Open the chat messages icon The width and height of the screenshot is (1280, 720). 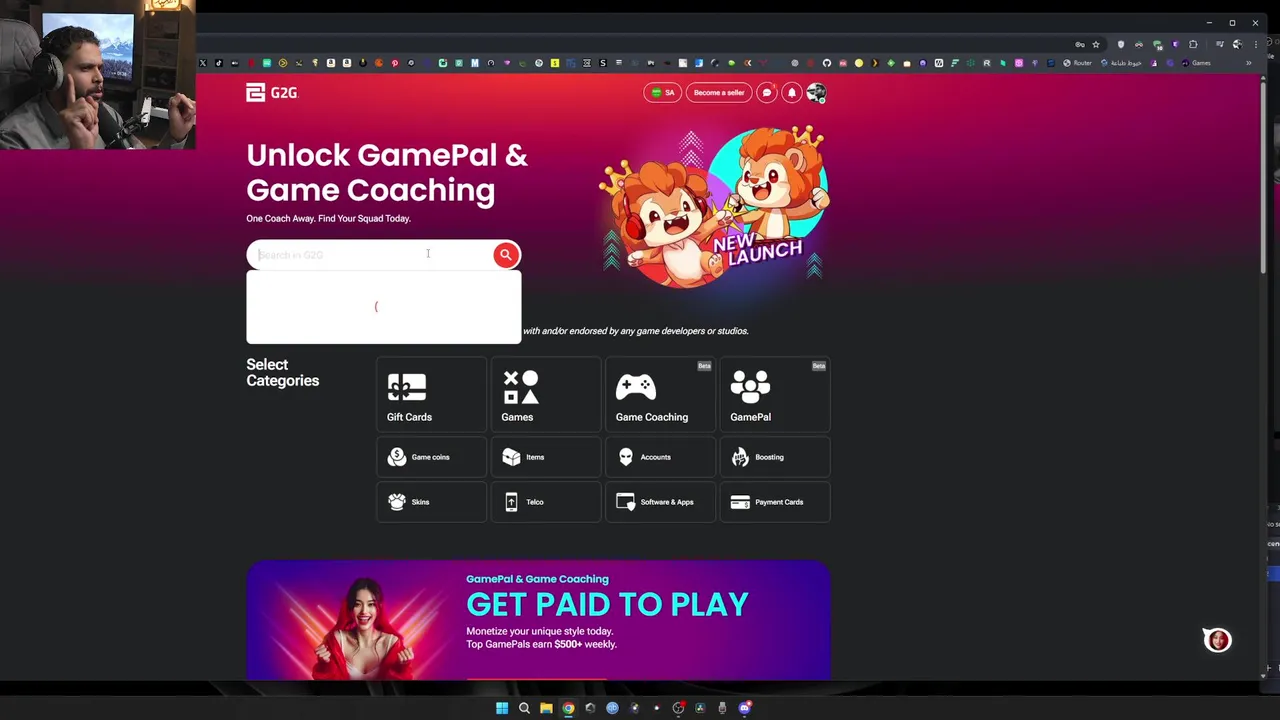click(x=767, y=93)
